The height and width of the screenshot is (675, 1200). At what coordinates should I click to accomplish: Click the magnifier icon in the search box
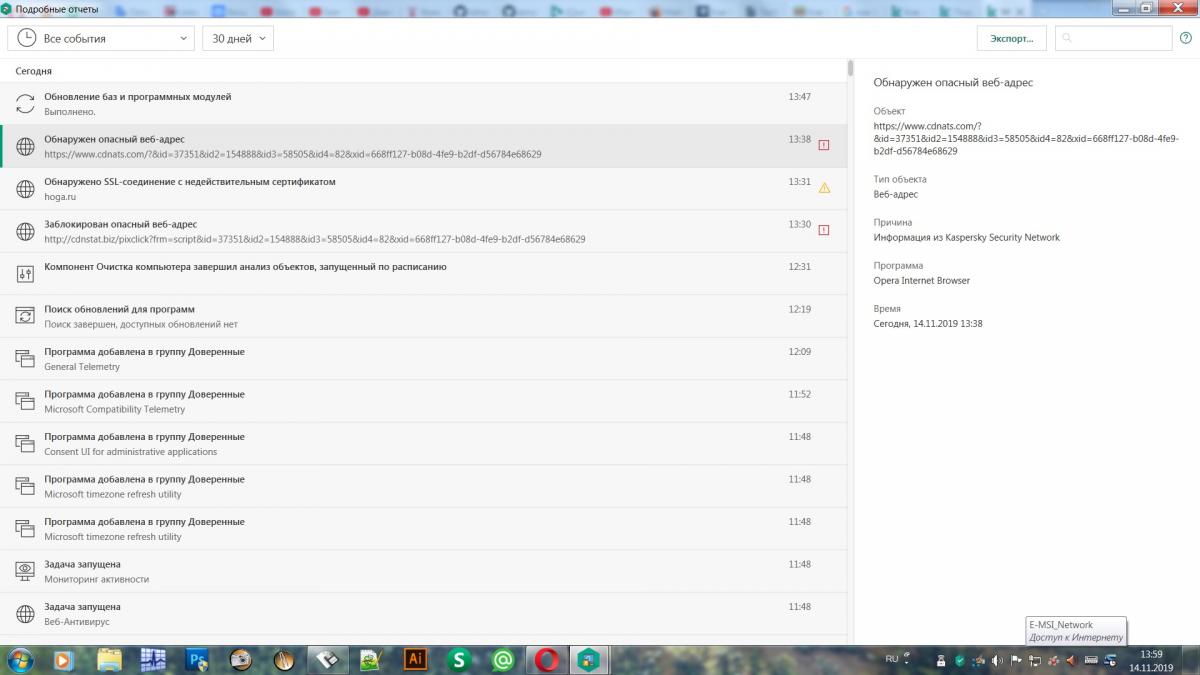pos(1067,38)
